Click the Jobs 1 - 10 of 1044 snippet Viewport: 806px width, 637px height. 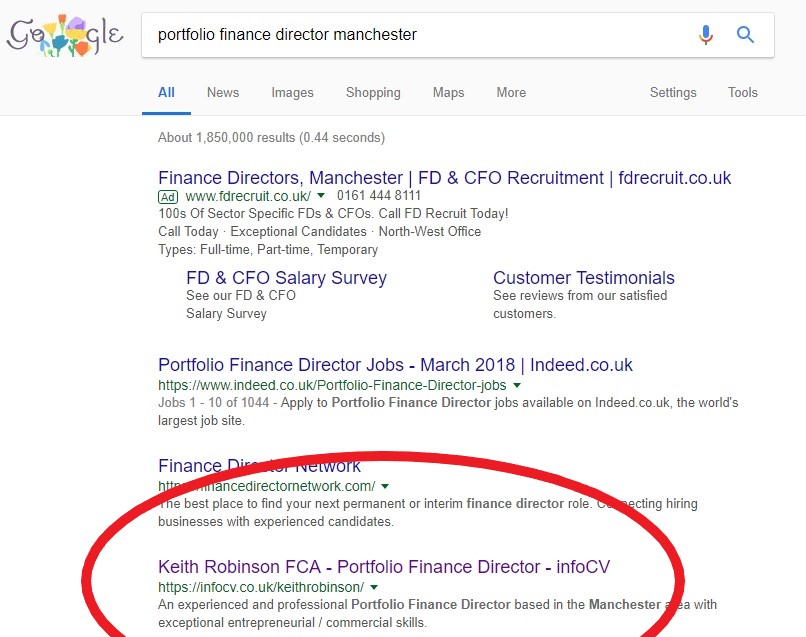(x=448, y=411)
